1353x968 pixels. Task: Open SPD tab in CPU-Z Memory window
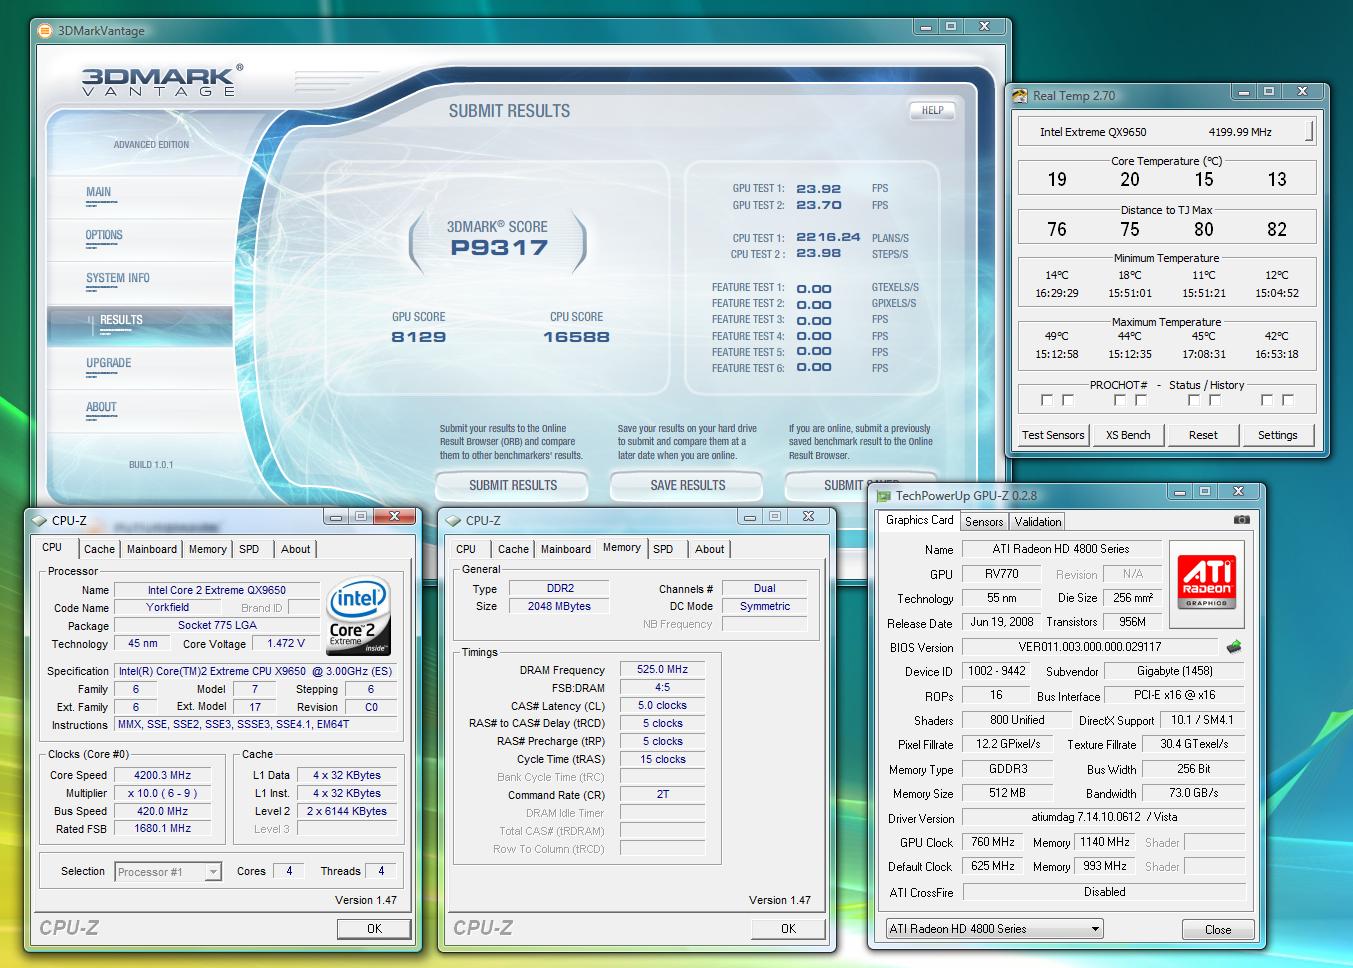click(x=663, y=549)
